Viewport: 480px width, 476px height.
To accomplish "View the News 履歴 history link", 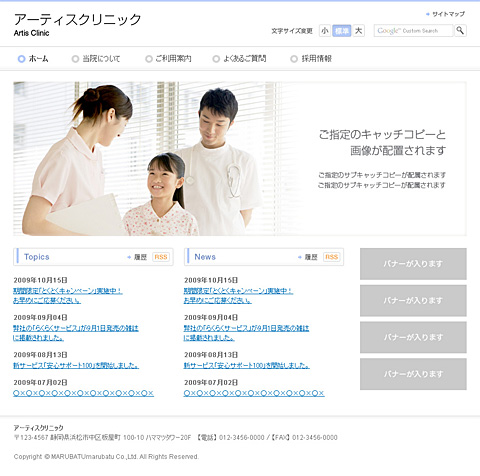I will coord(308,257).
